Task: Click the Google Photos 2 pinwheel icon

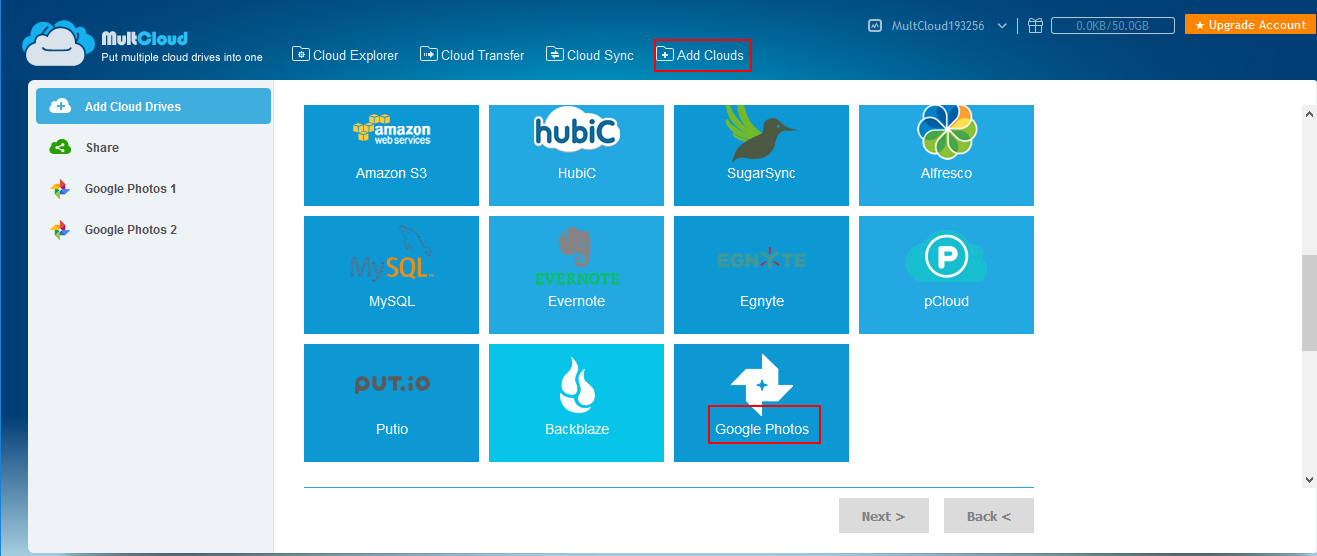Action: (60, 229)
